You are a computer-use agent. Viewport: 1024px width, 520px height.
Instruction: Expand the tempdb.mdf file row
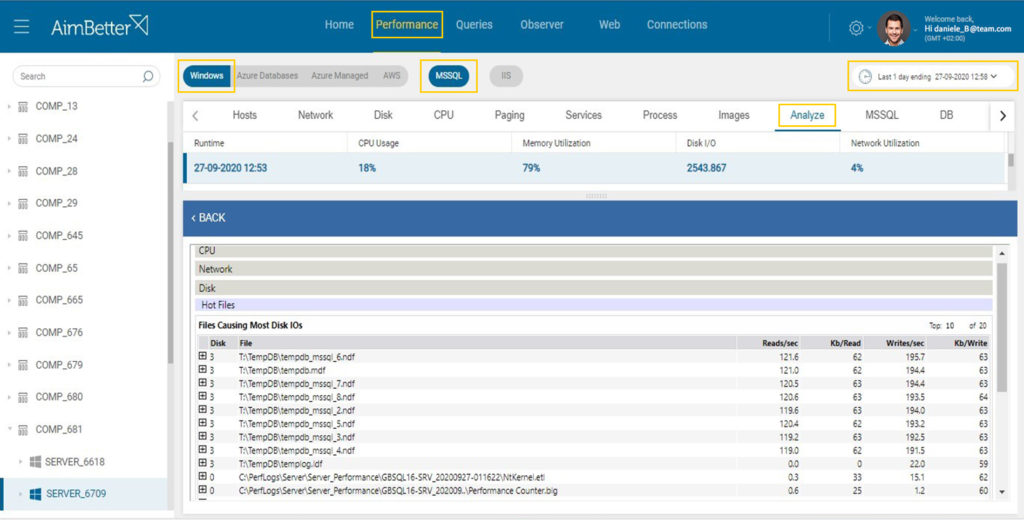click(x=202, y=369)
